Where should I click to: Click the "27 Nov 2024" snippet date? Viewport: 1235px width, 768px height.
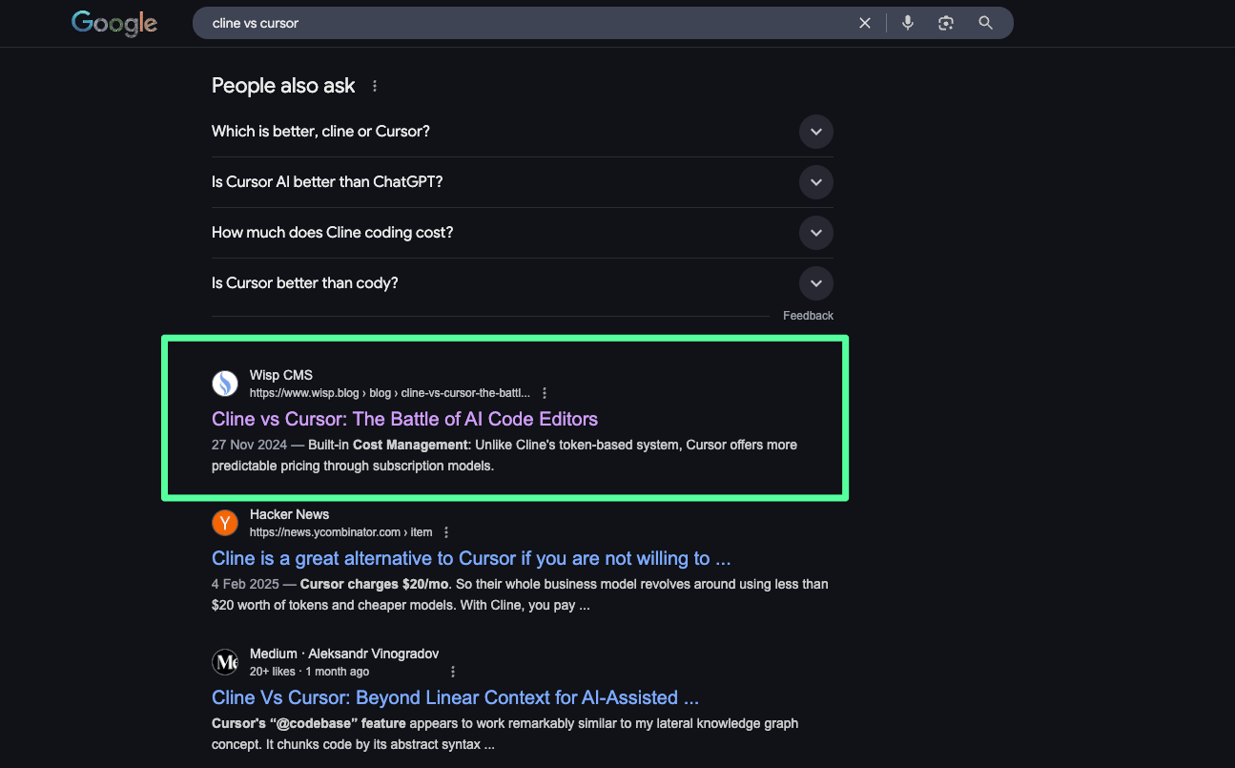tap(249, 445)
